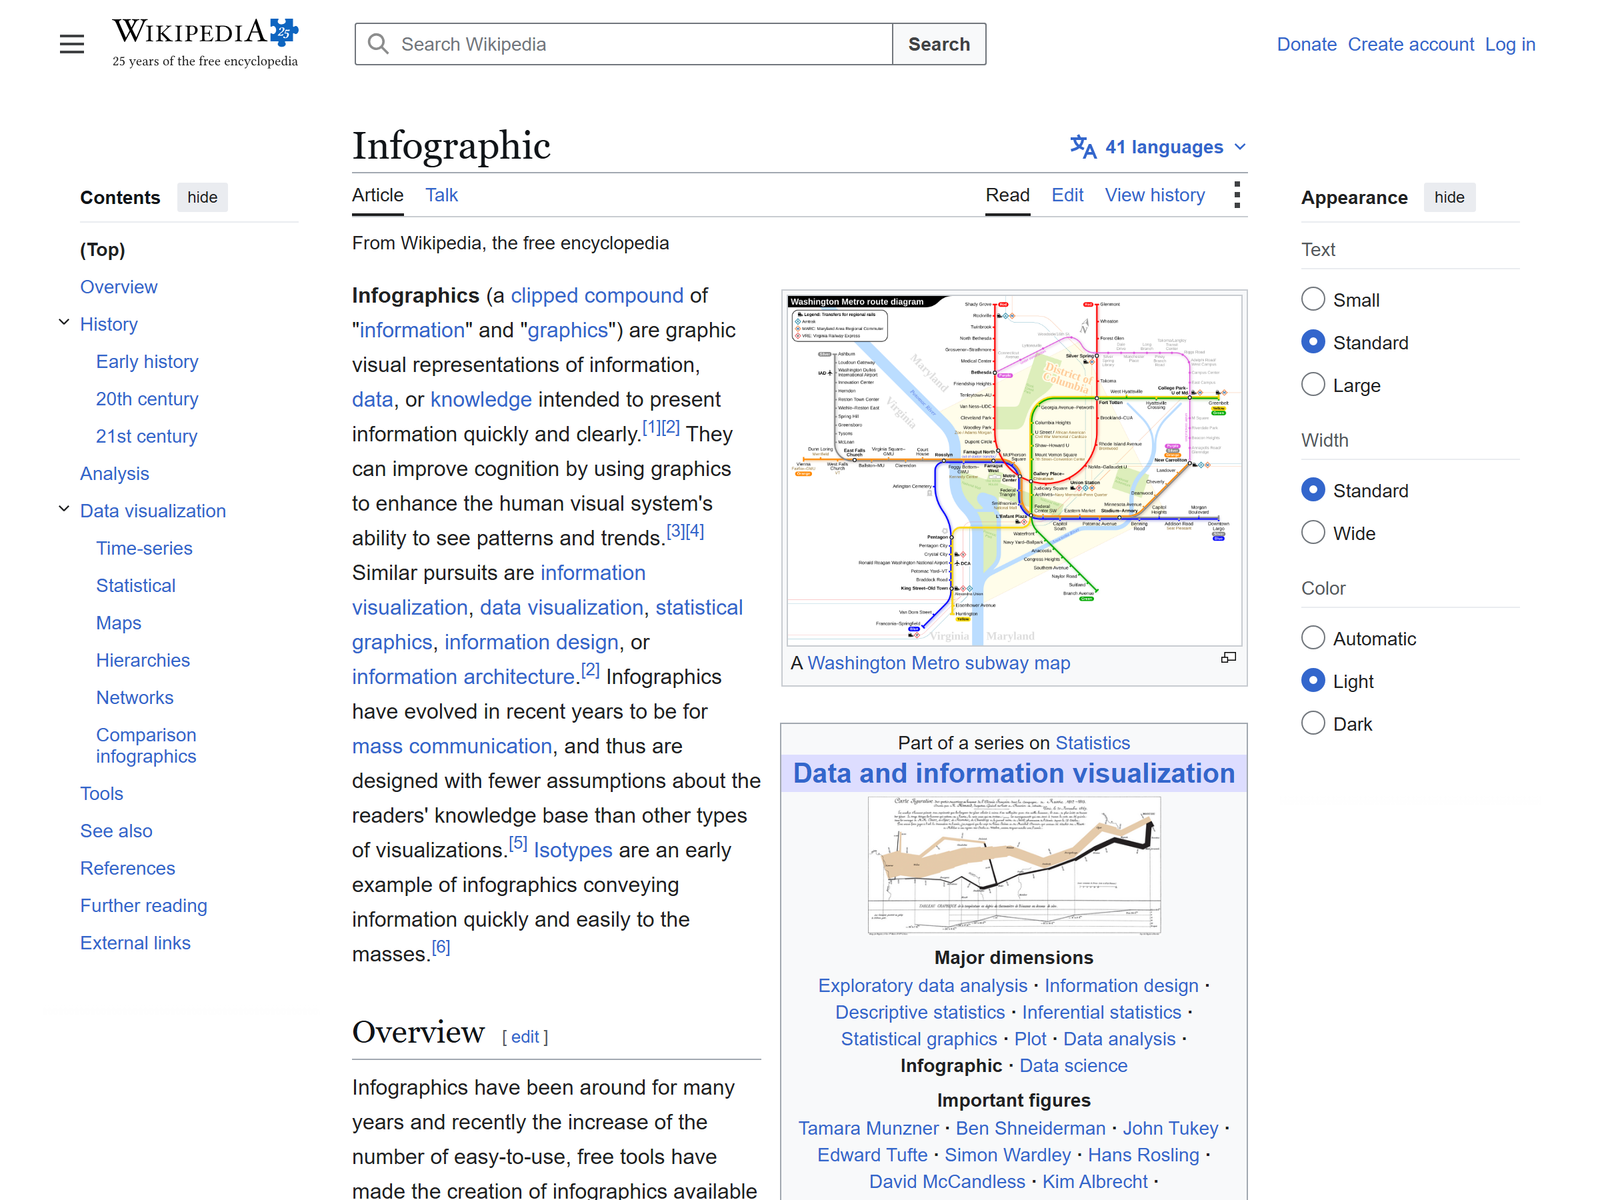Click the Donate link
The image size is (1600, 1200).
click(1306, 44)
